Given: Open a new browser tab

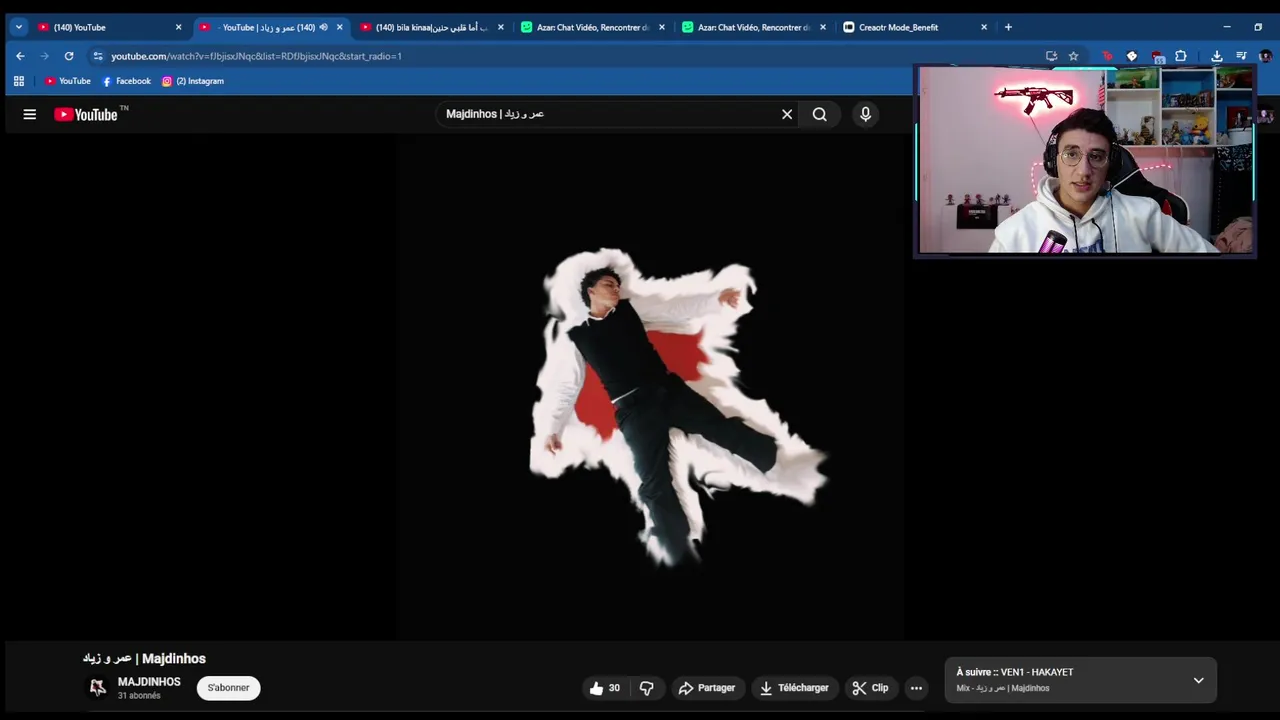Looking at the screenshot, I should [1008, 27].
